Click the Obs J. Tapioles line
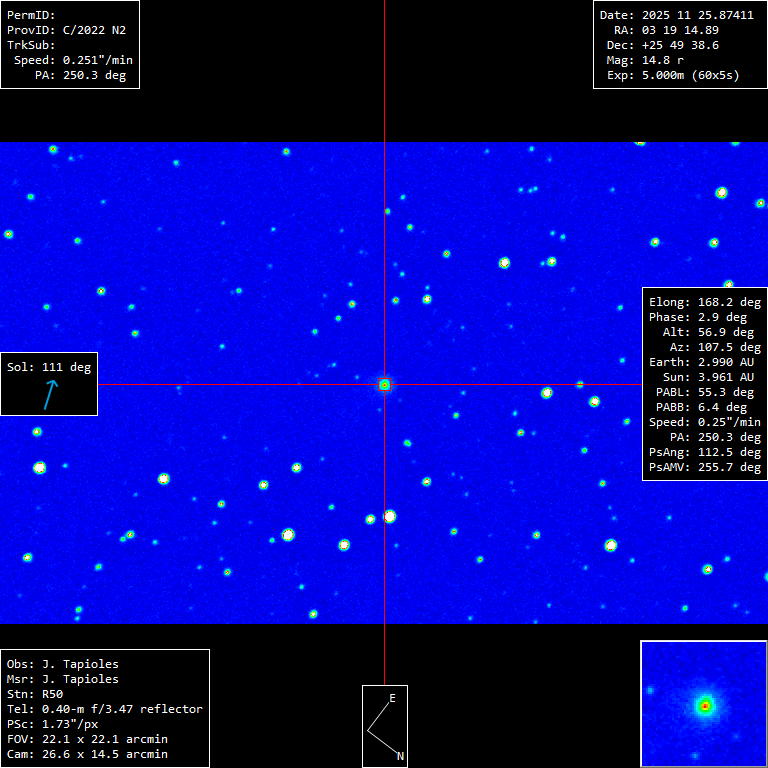 click(x=62, y=664)
